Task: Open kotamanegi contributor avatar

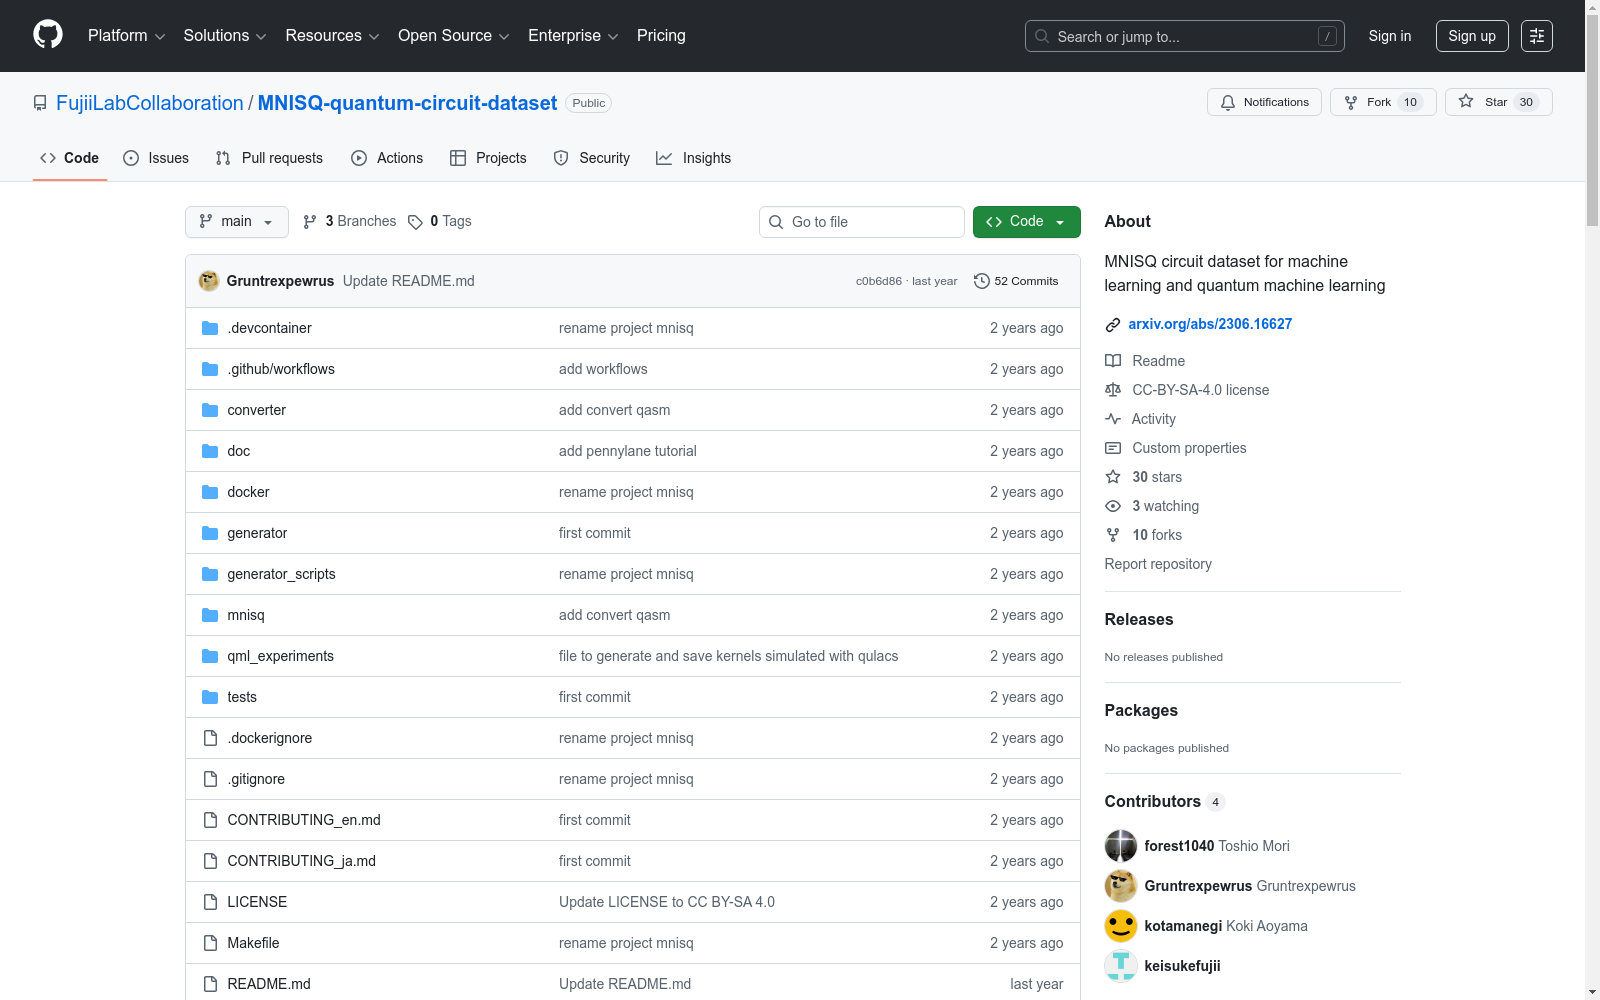Action: 1121,926
